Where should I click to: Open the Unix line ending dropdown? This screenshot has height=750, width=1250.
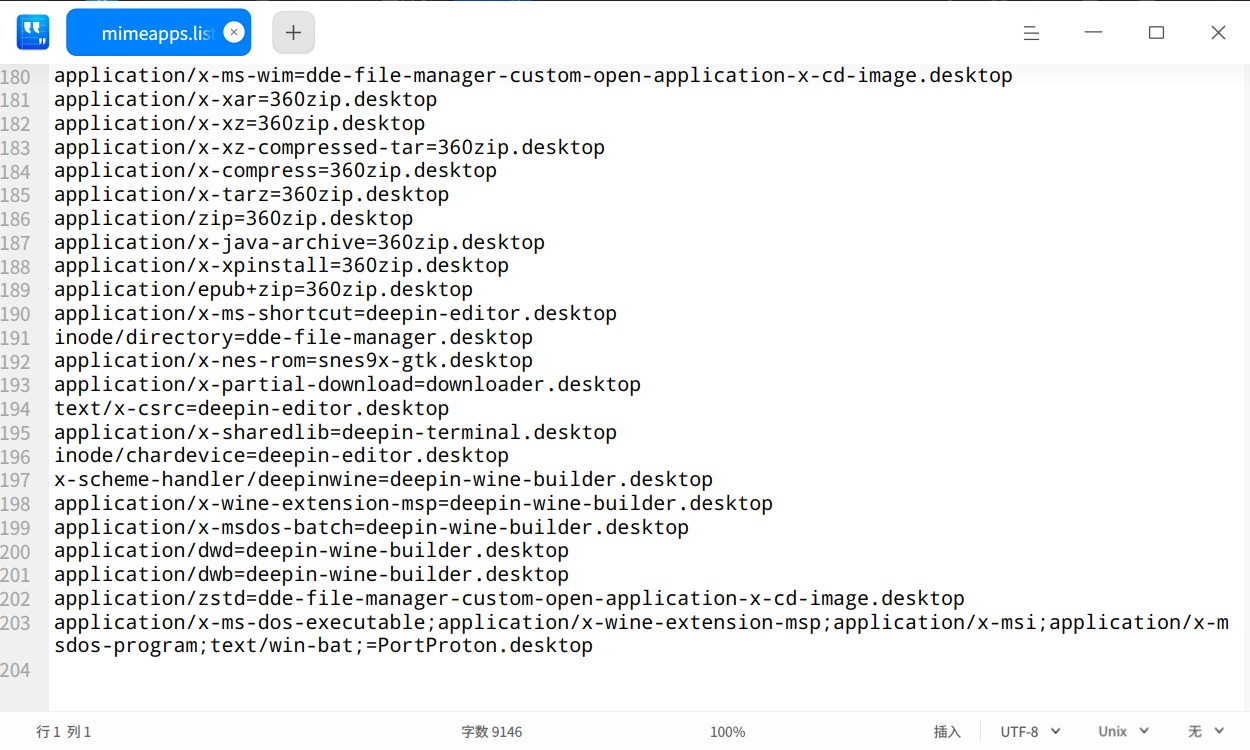pos(1124,732)
